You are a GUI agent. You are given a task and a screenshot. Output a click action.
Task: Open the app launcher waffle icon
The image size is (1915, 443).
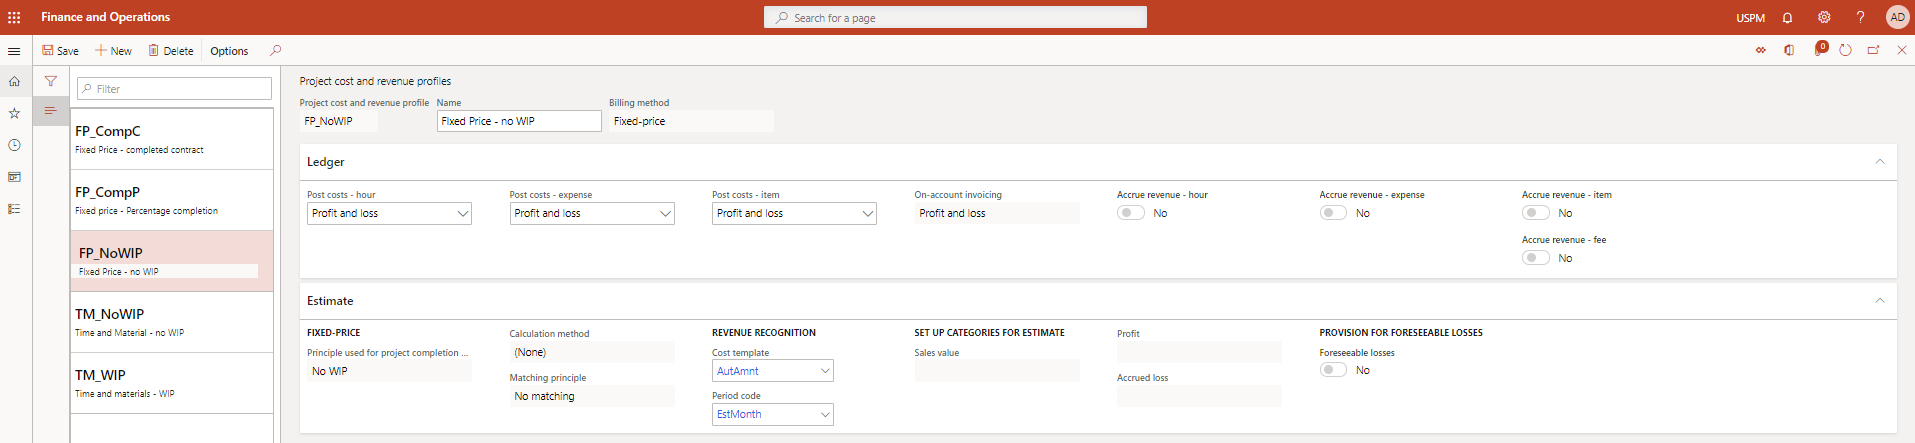[x=14, y=17]
